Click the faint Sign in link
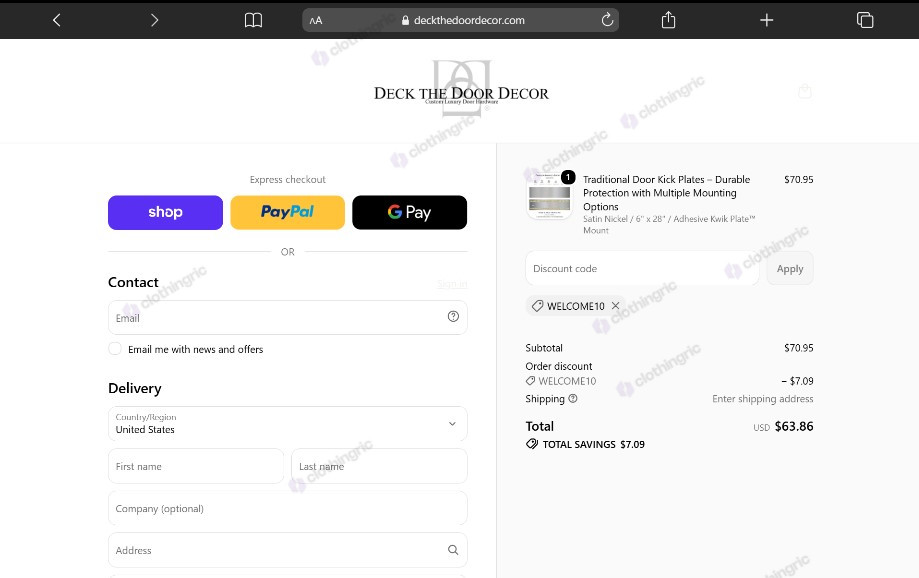The image size is (919, 578). (452, 284)
